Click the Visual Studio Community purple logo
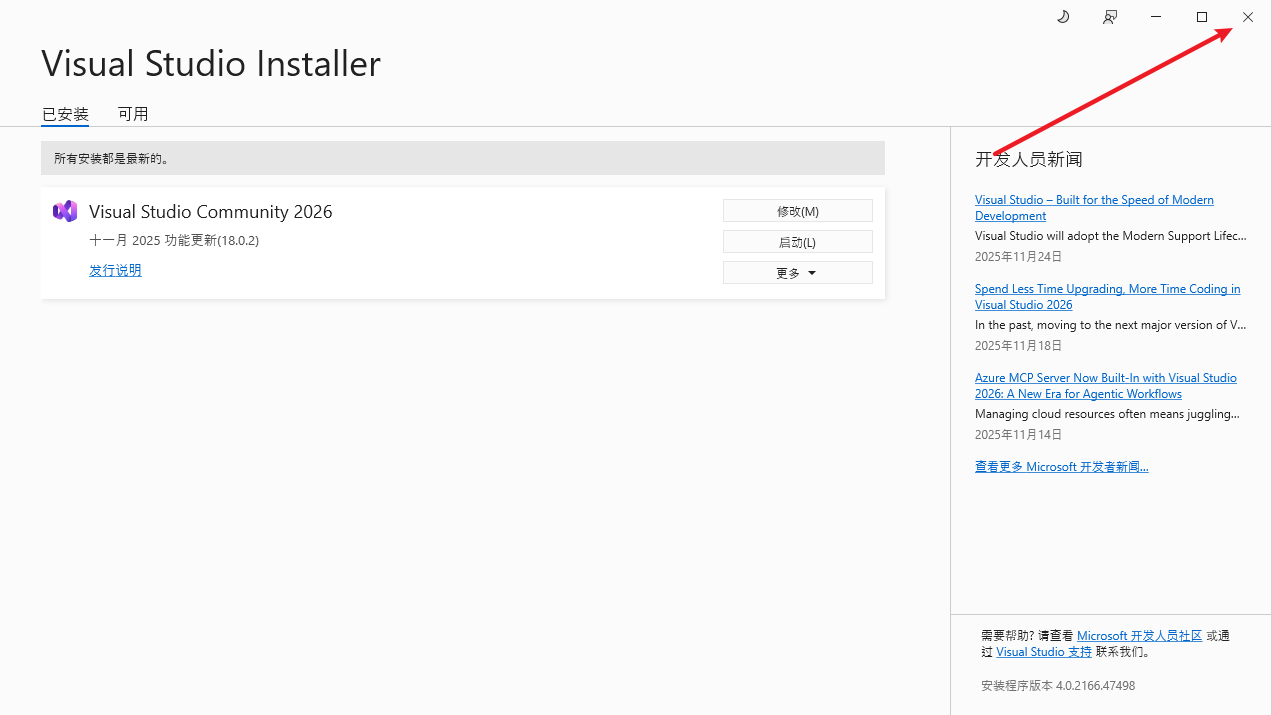The height and width of the screenshot is (715, 1272). coord(65,211)
